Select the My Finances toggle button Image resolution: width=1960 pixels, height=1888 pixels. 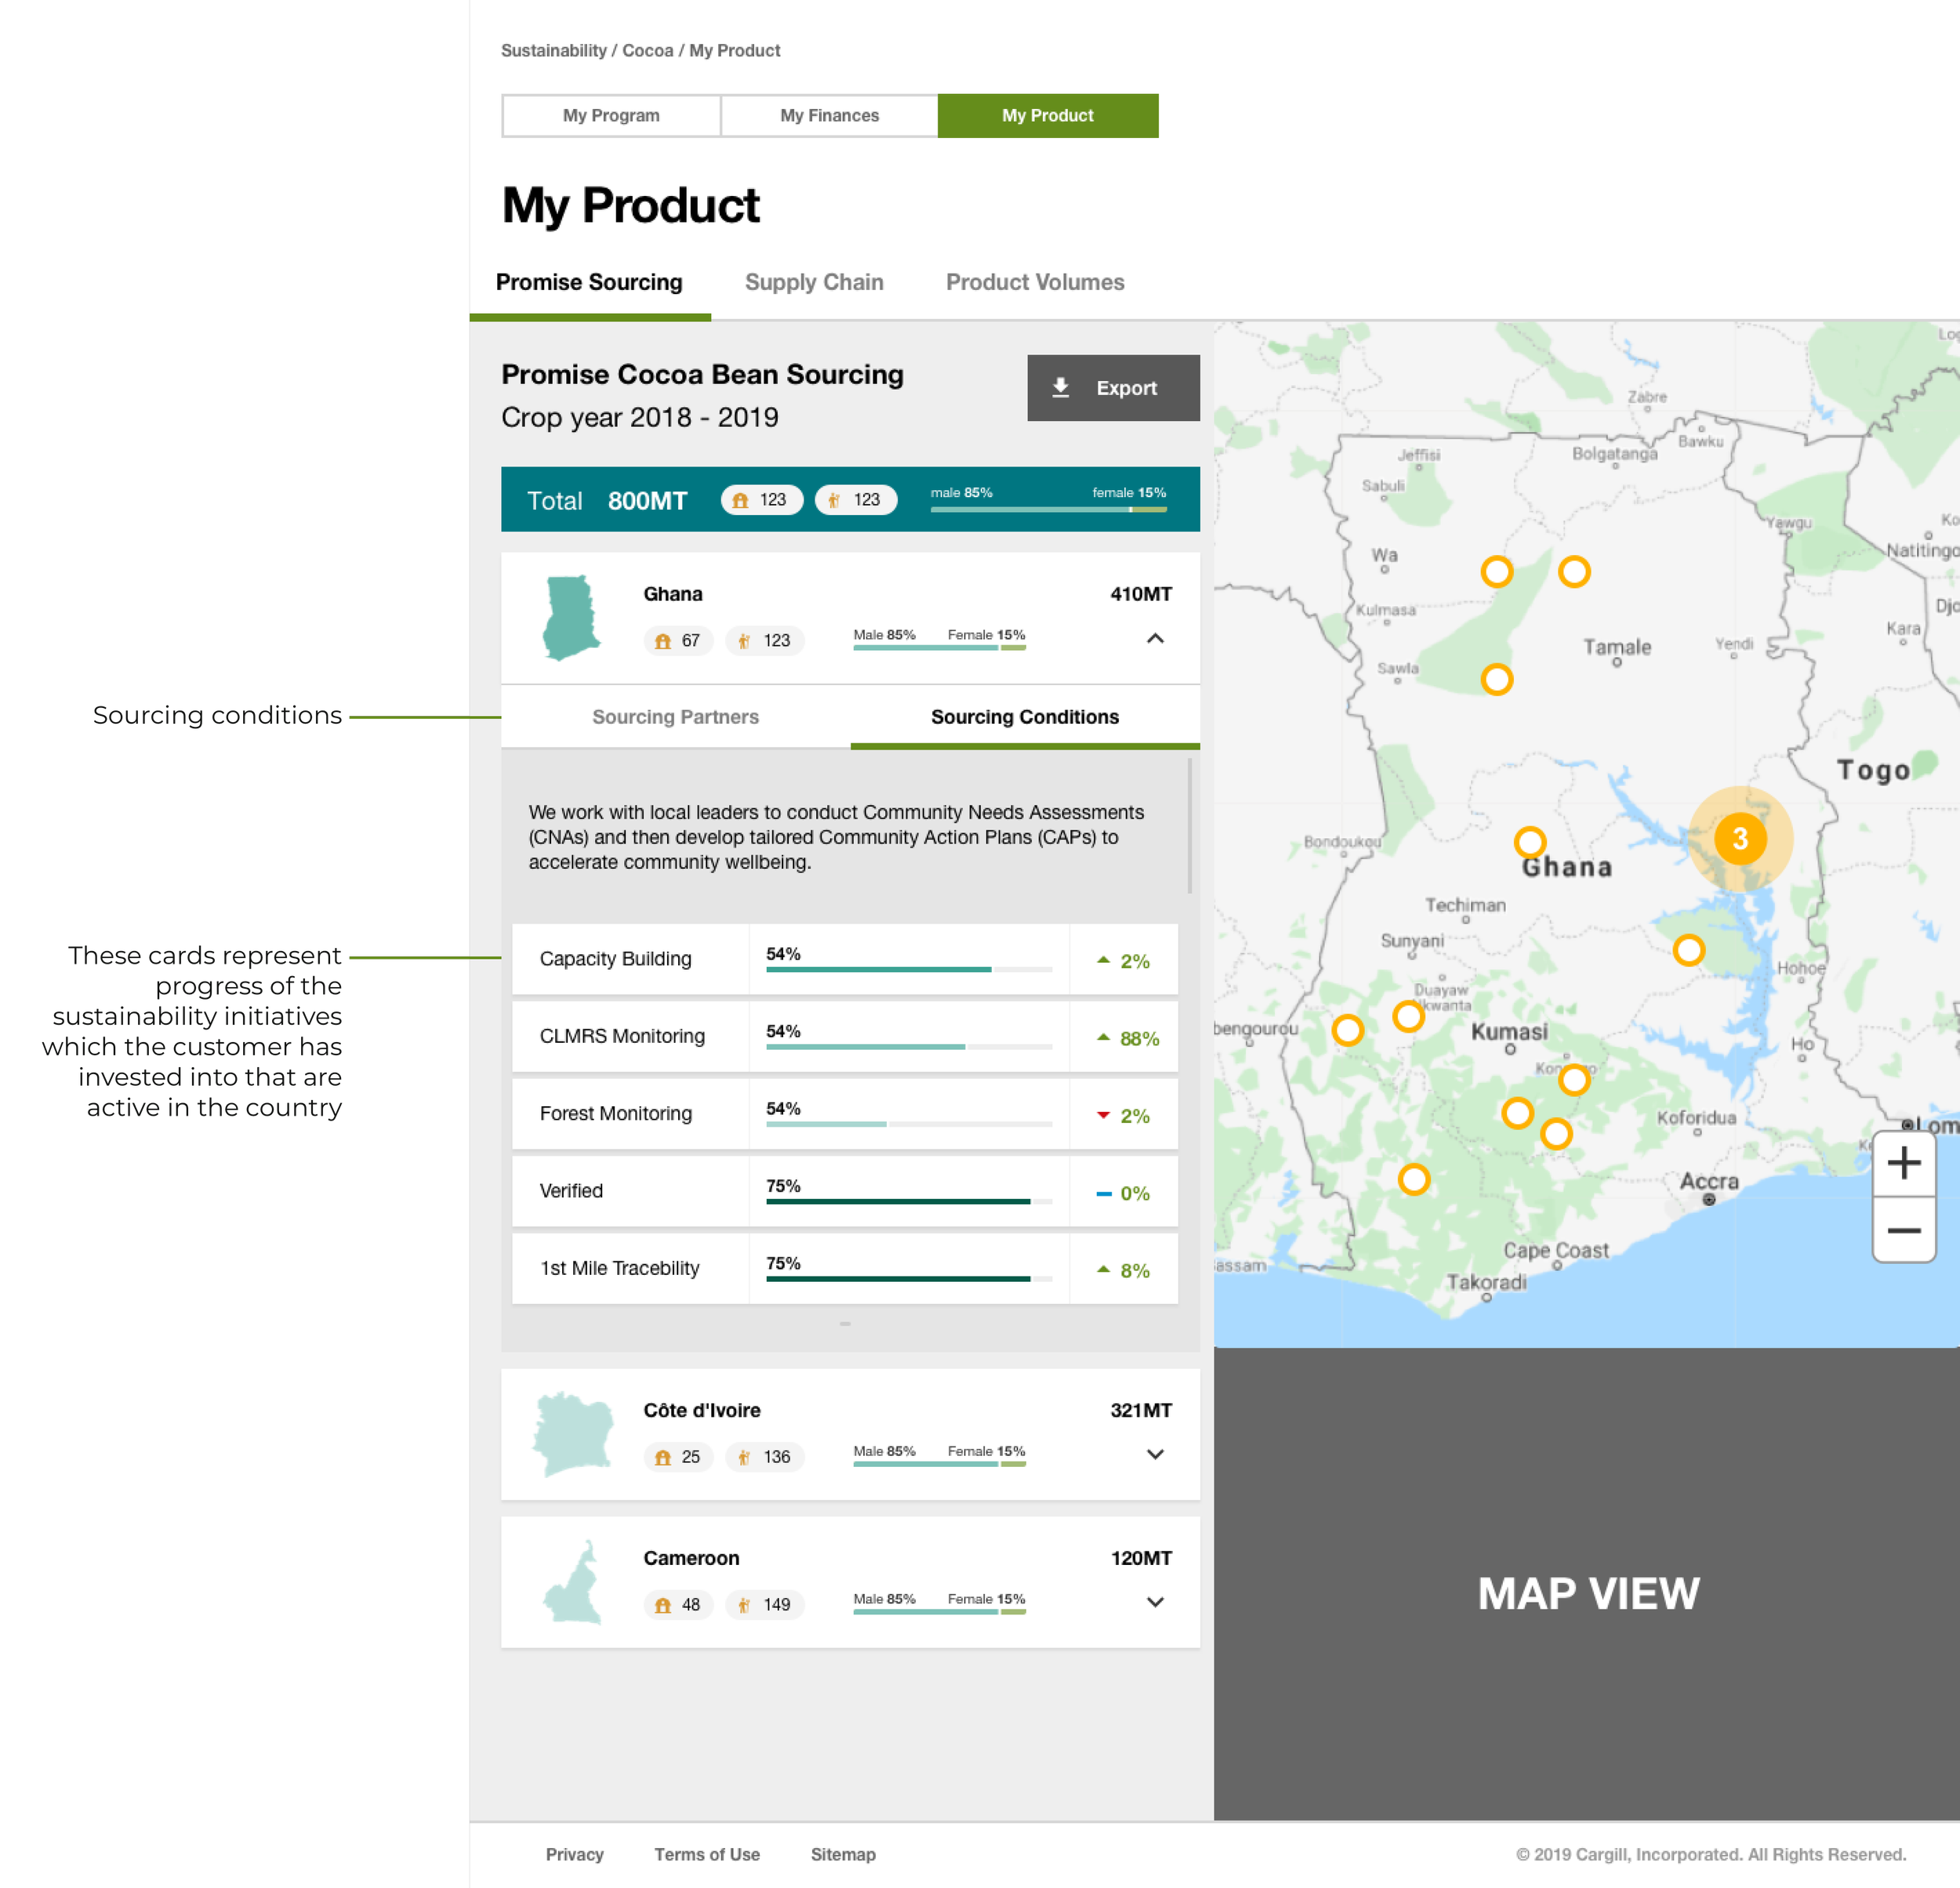point(829,116)
